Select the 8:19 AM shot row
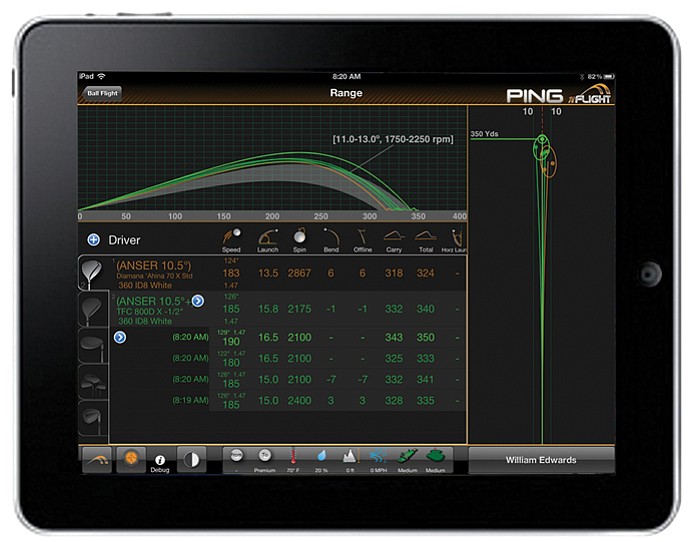 point(289,401)
